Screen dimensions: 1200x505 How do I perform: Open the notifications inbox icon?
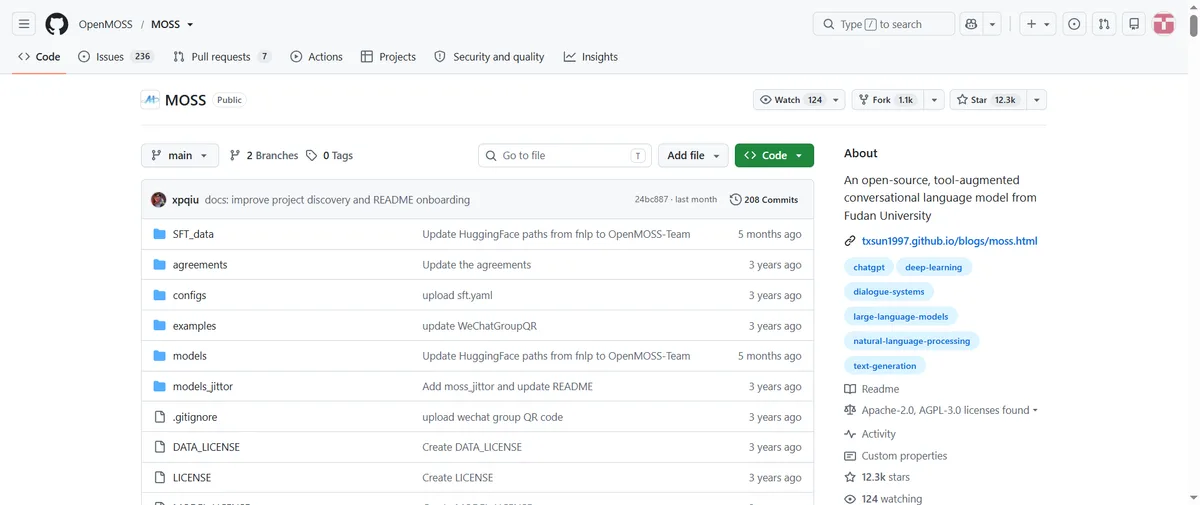(1134, 24)
